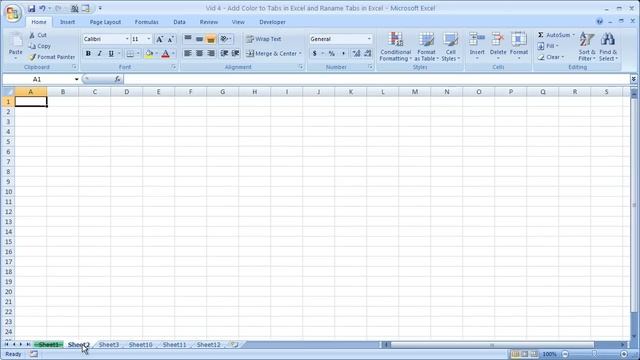This screenshot has width=640, height=360.
Task: Cut the selection
Action: 38,36
